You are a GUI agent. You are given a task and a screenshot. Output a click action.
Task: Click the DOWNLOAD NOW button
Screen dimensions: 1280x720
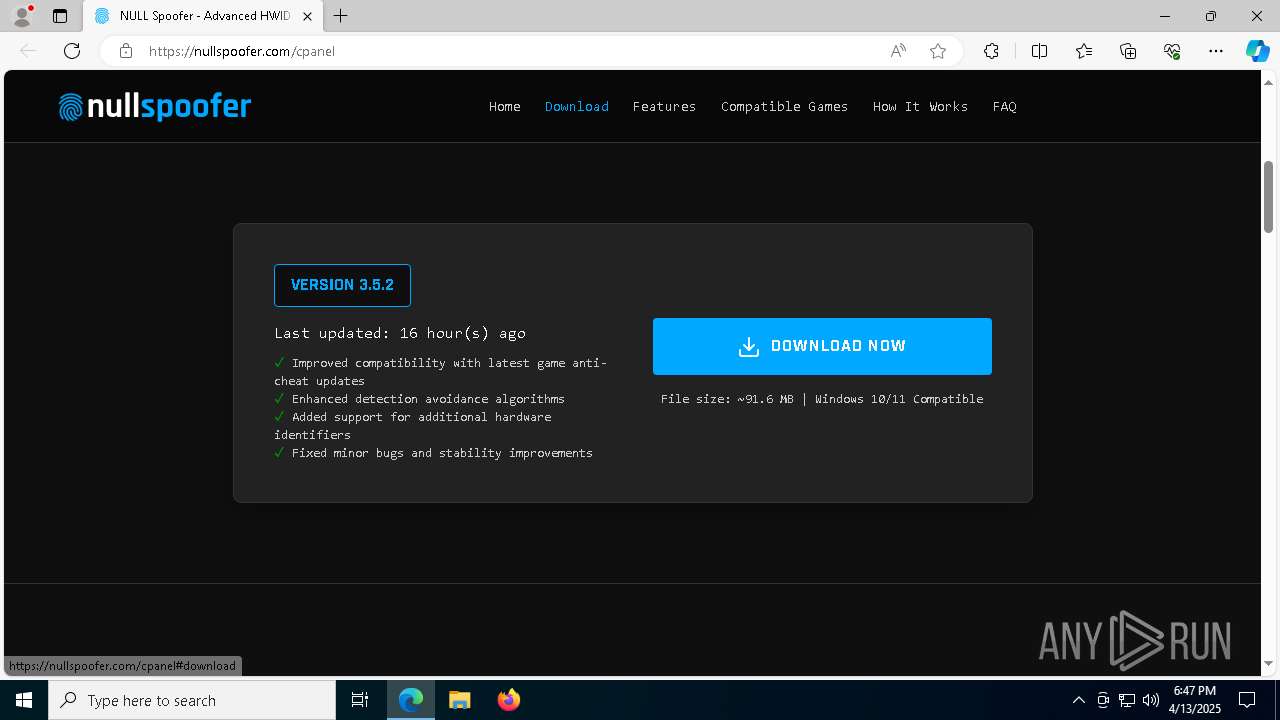pyautogui.click(x=822, y=346)
